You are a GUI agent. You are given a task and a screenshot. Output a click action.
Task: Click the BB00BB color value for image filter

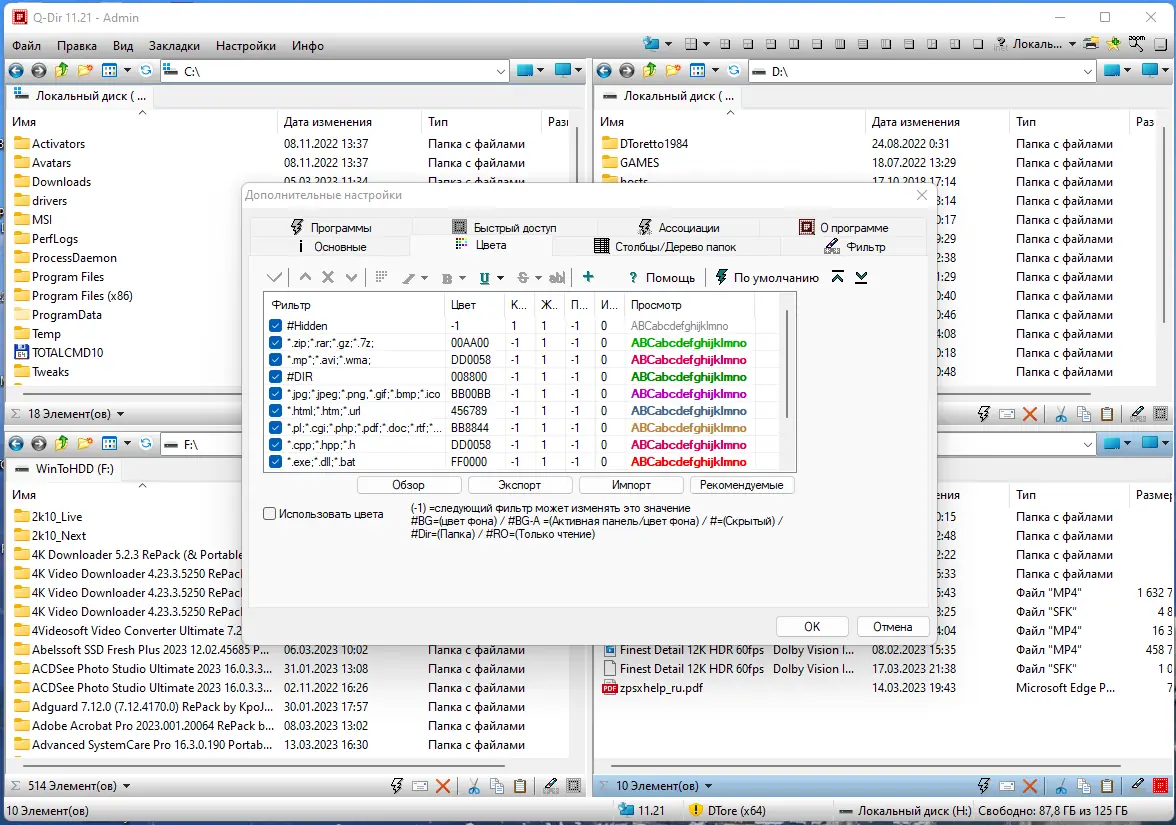point(469,394)
